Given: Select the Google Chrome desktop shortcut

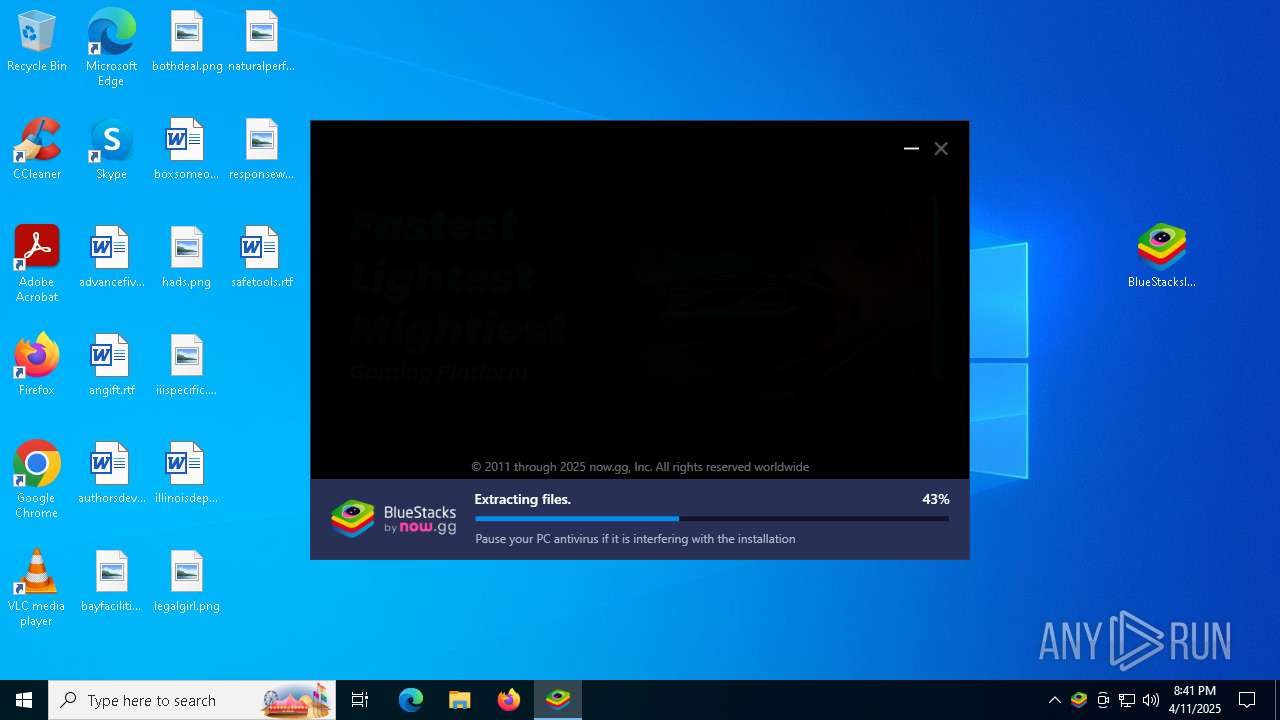Looking at the screenshot, I should (x=37, y=480).
